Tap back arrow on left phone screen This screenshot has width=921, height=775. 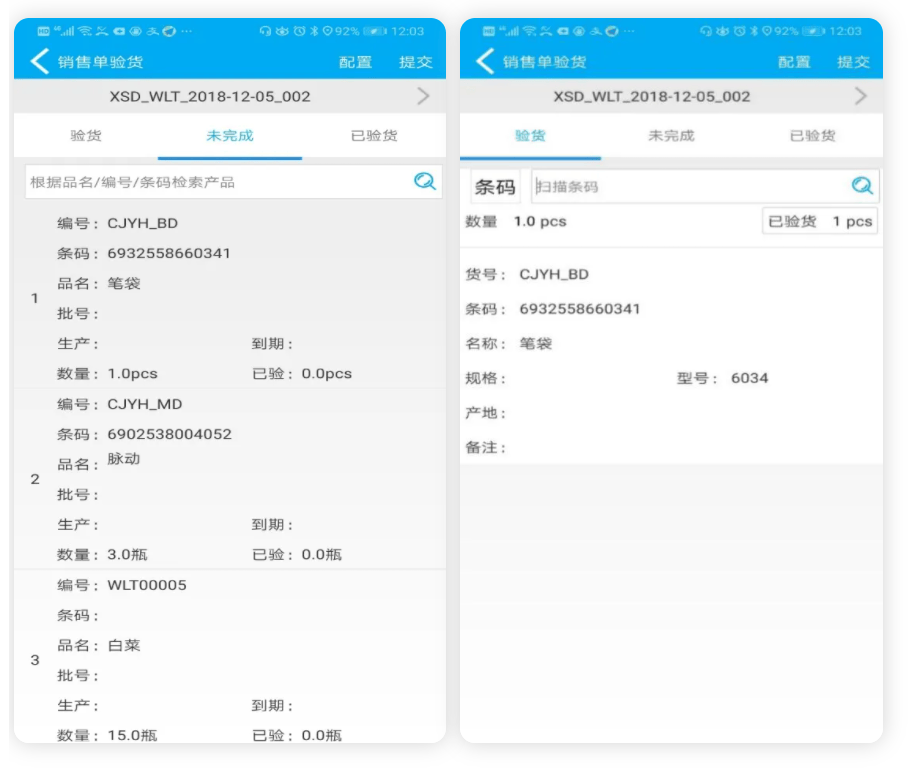pos(39,62)
